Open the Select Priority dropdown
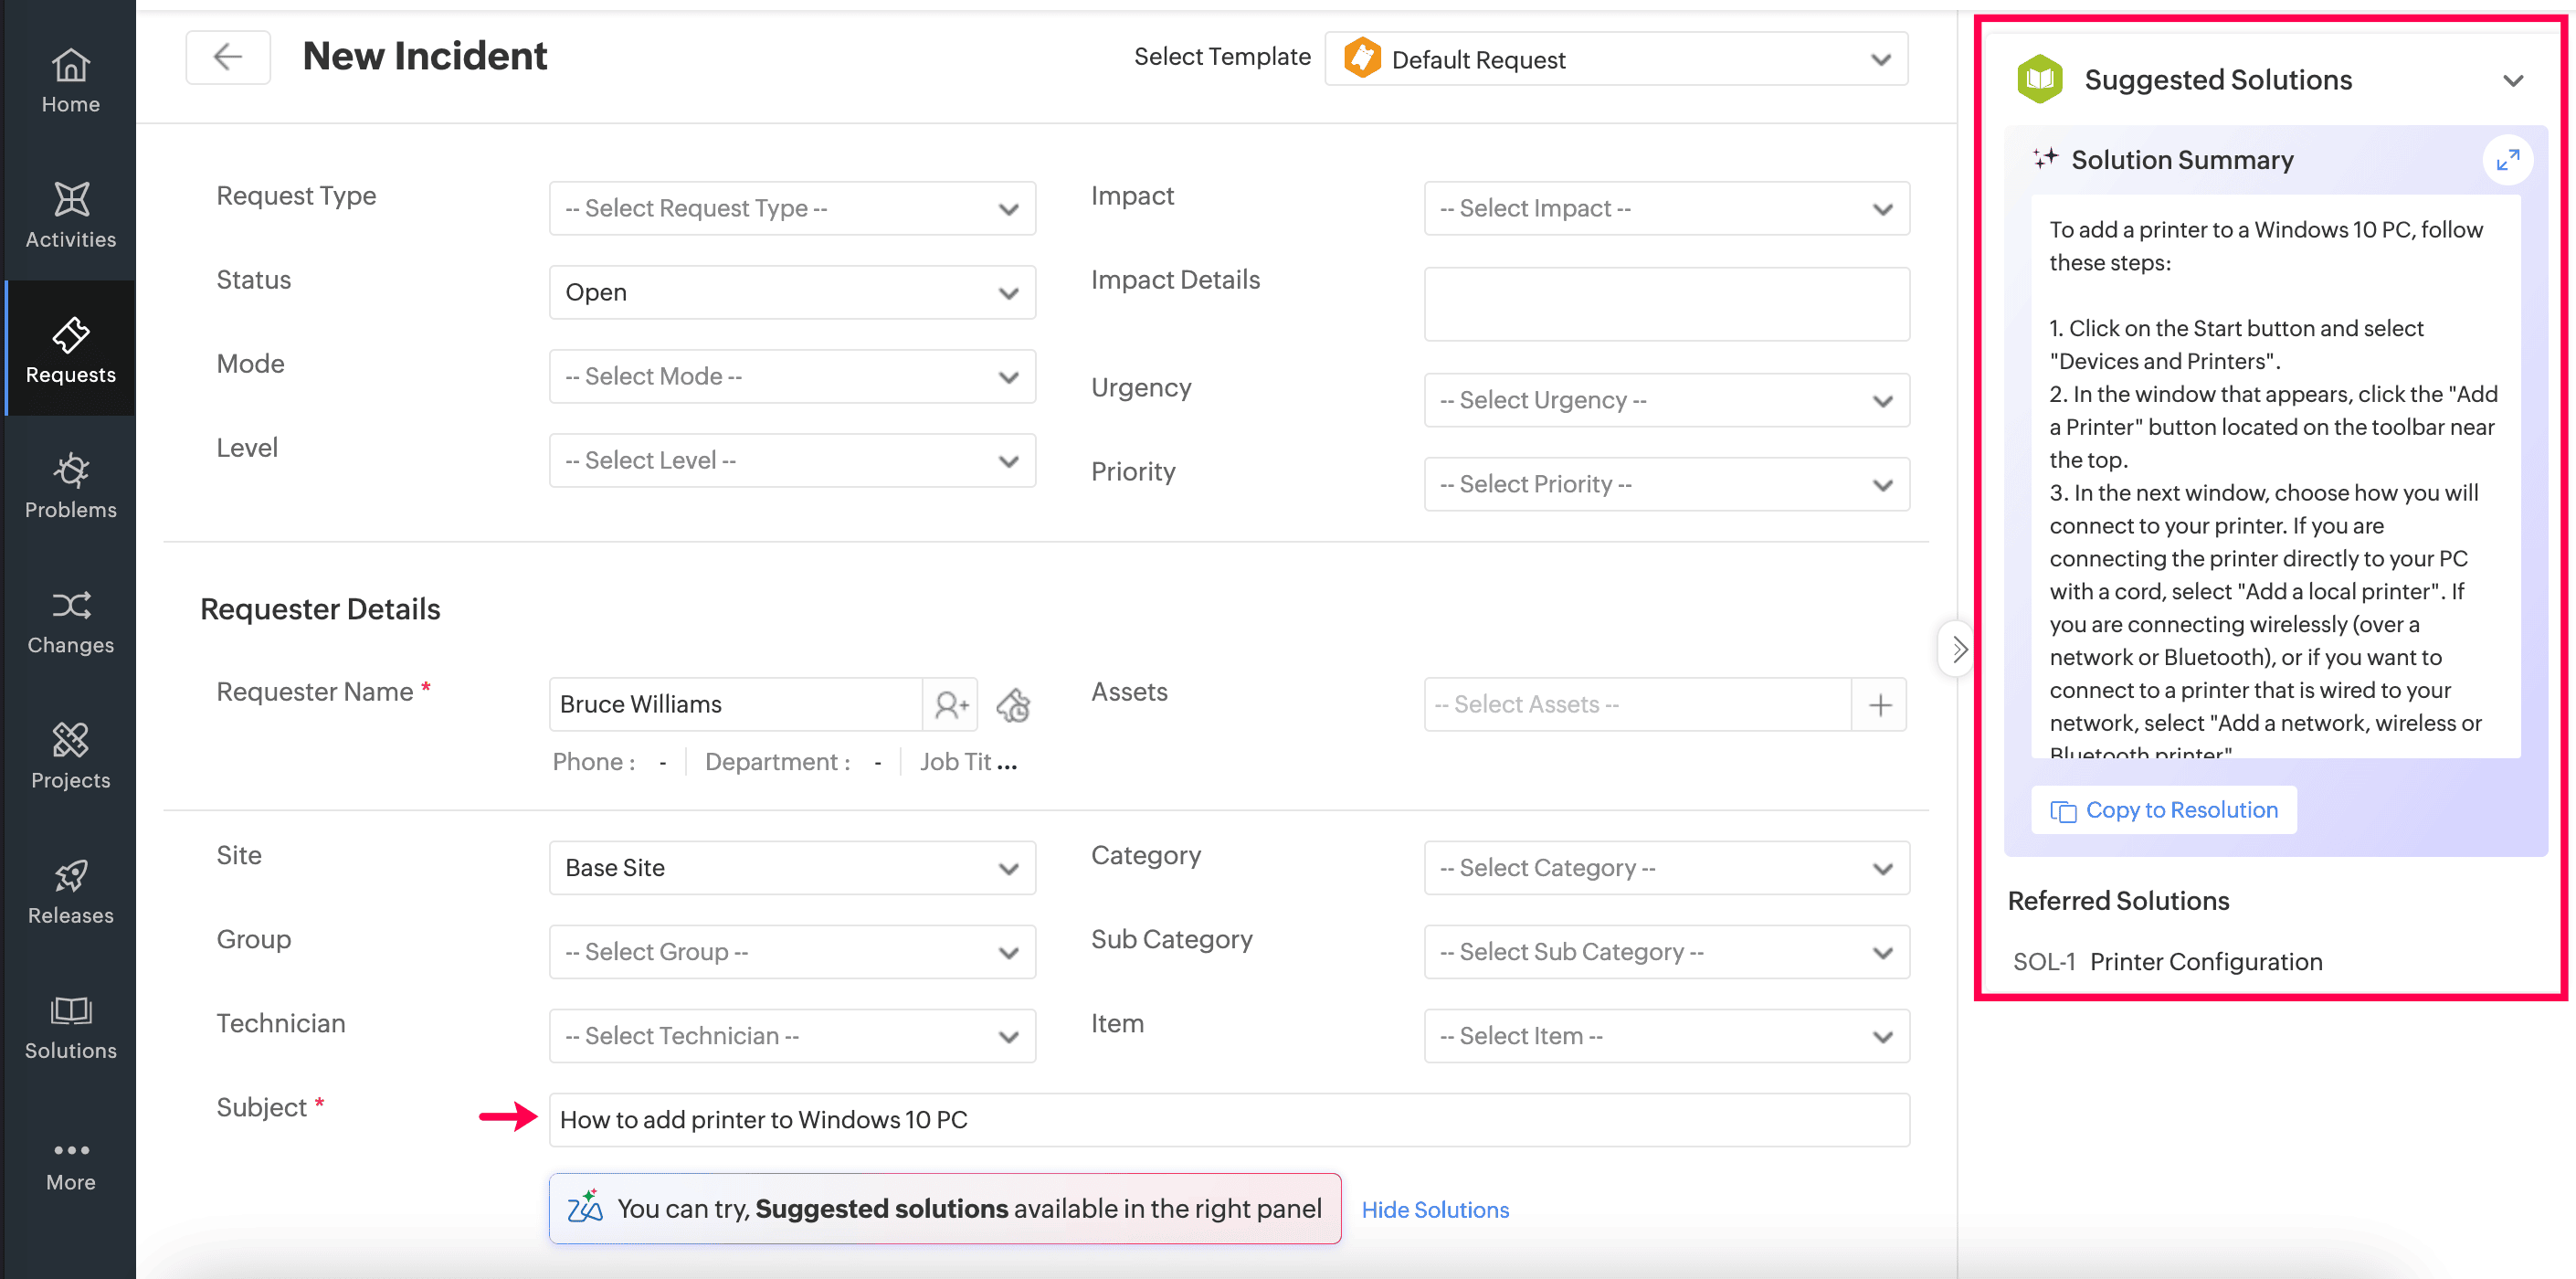The height and width of the screenshot is (1279, 2576). pos(1666,485)
